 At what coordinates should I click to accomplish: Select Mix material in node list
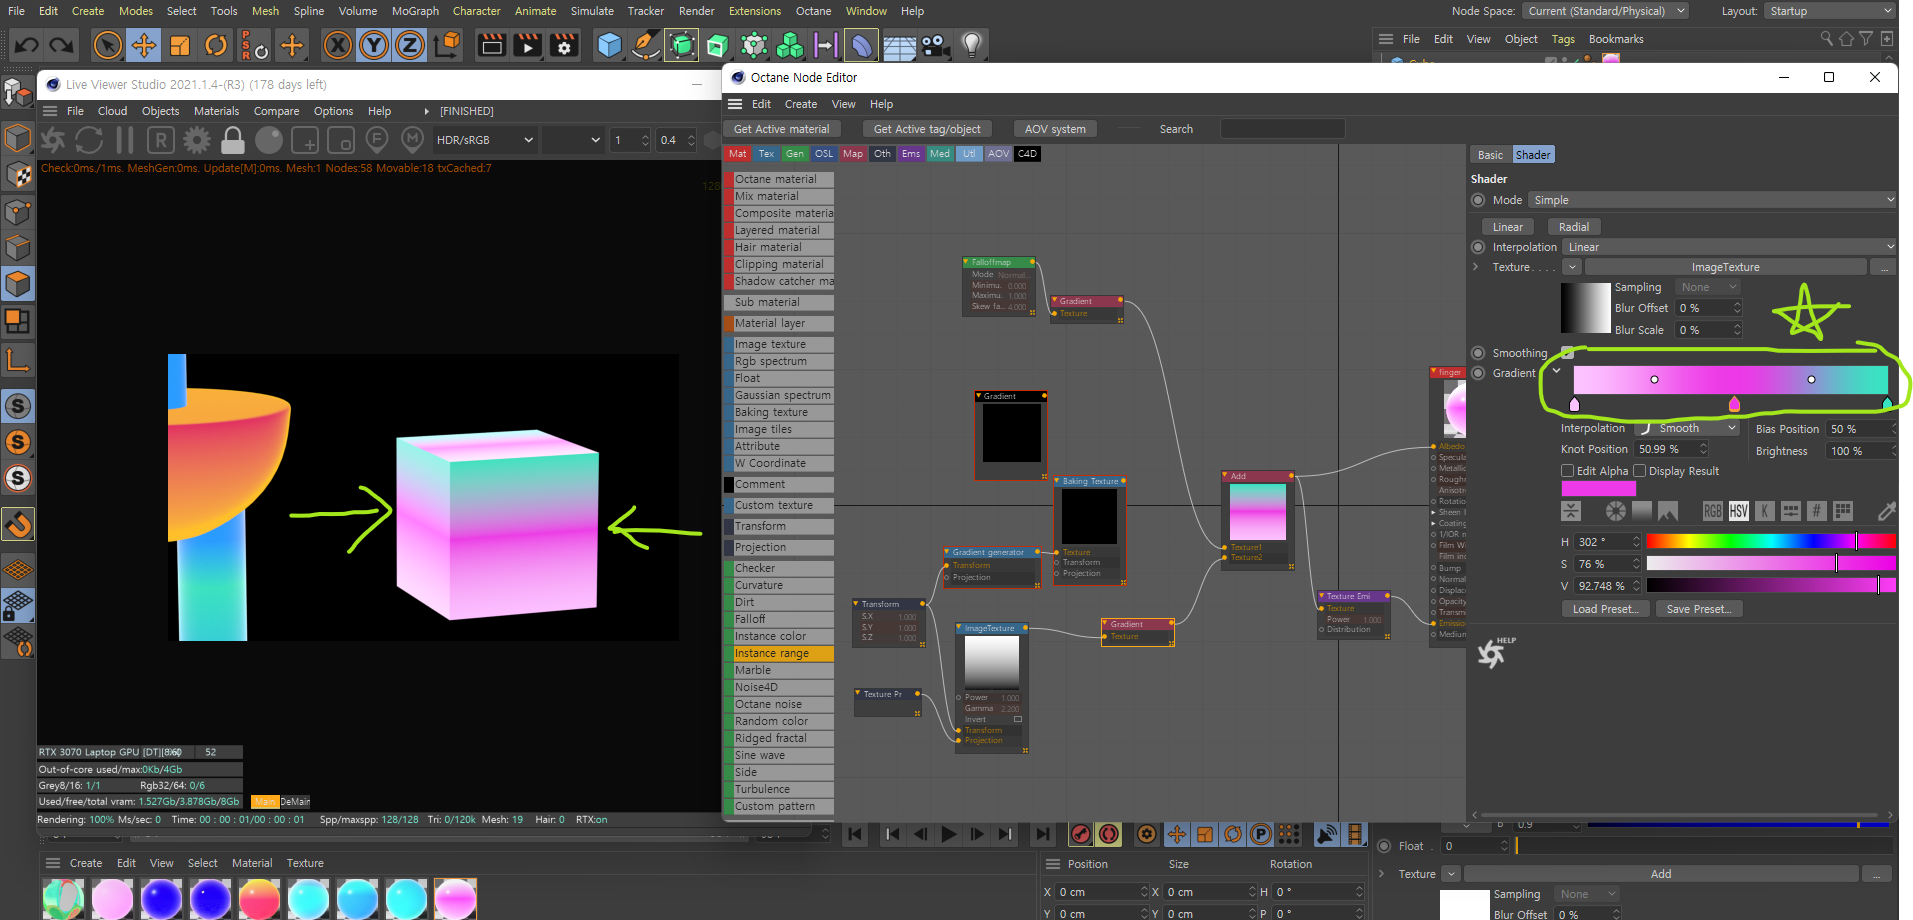pos(779,196)
